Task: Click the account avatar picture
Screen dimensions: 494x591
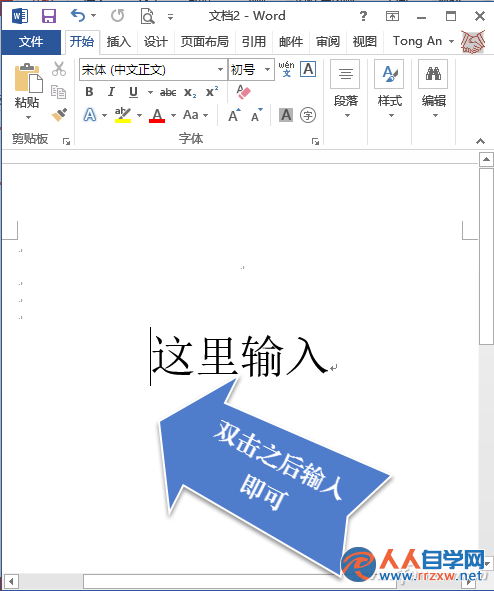Action: [x=473, y=41]
